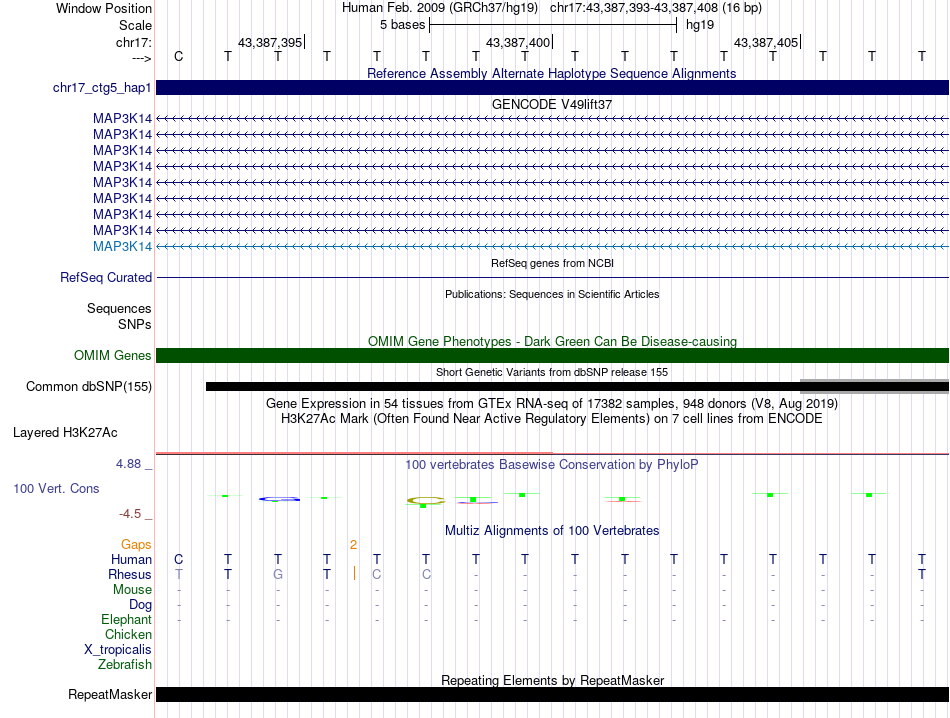Click the C base in the top sequence ruler
The height and width of the screenshot is (718, 950).
coord(178,56)
